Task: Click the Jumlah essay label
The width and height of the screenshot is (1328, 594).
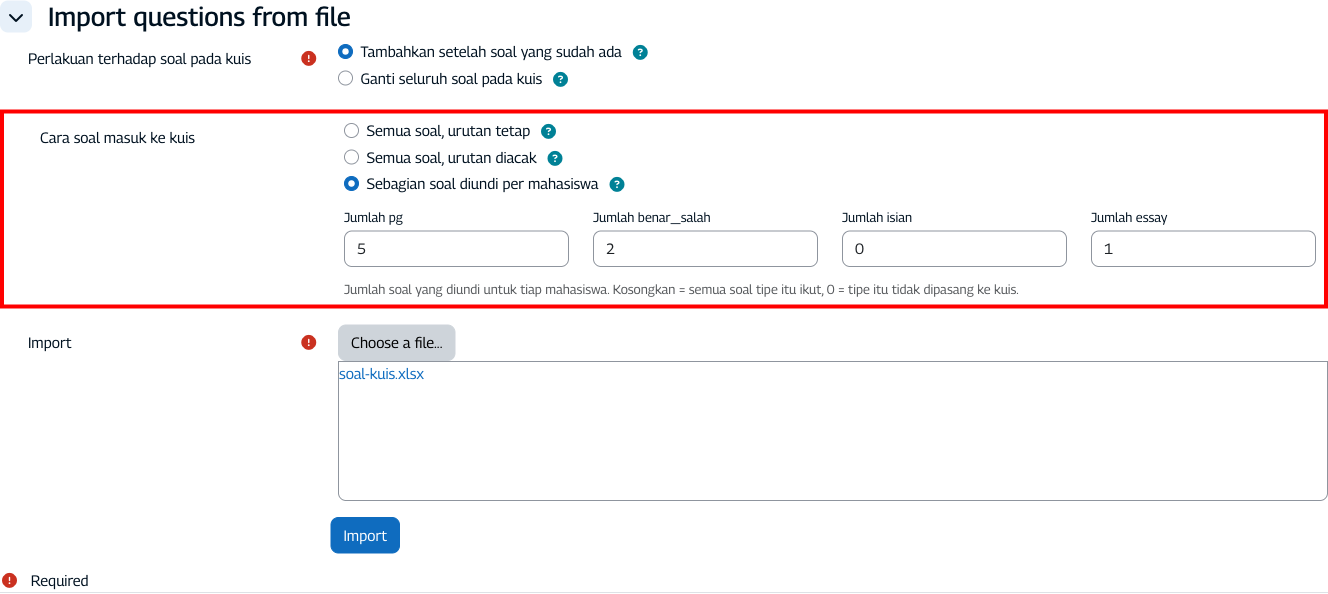Action: [1129, 217]
